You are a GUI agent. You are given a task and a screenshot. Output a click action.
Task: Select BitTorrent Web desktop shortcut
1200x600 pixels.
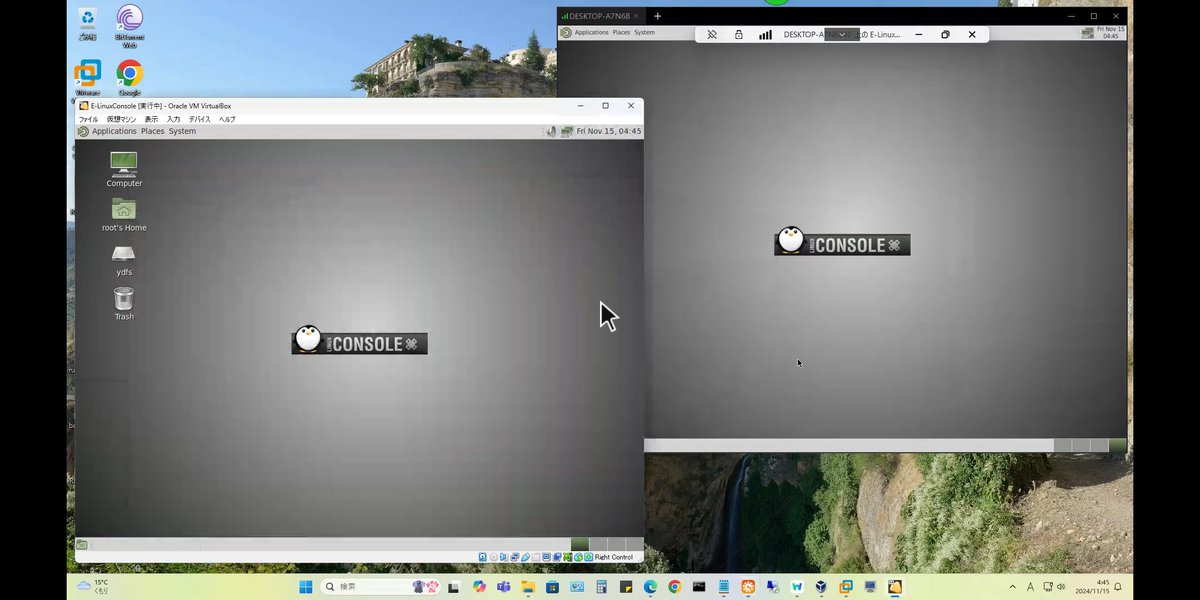point(129,25)
